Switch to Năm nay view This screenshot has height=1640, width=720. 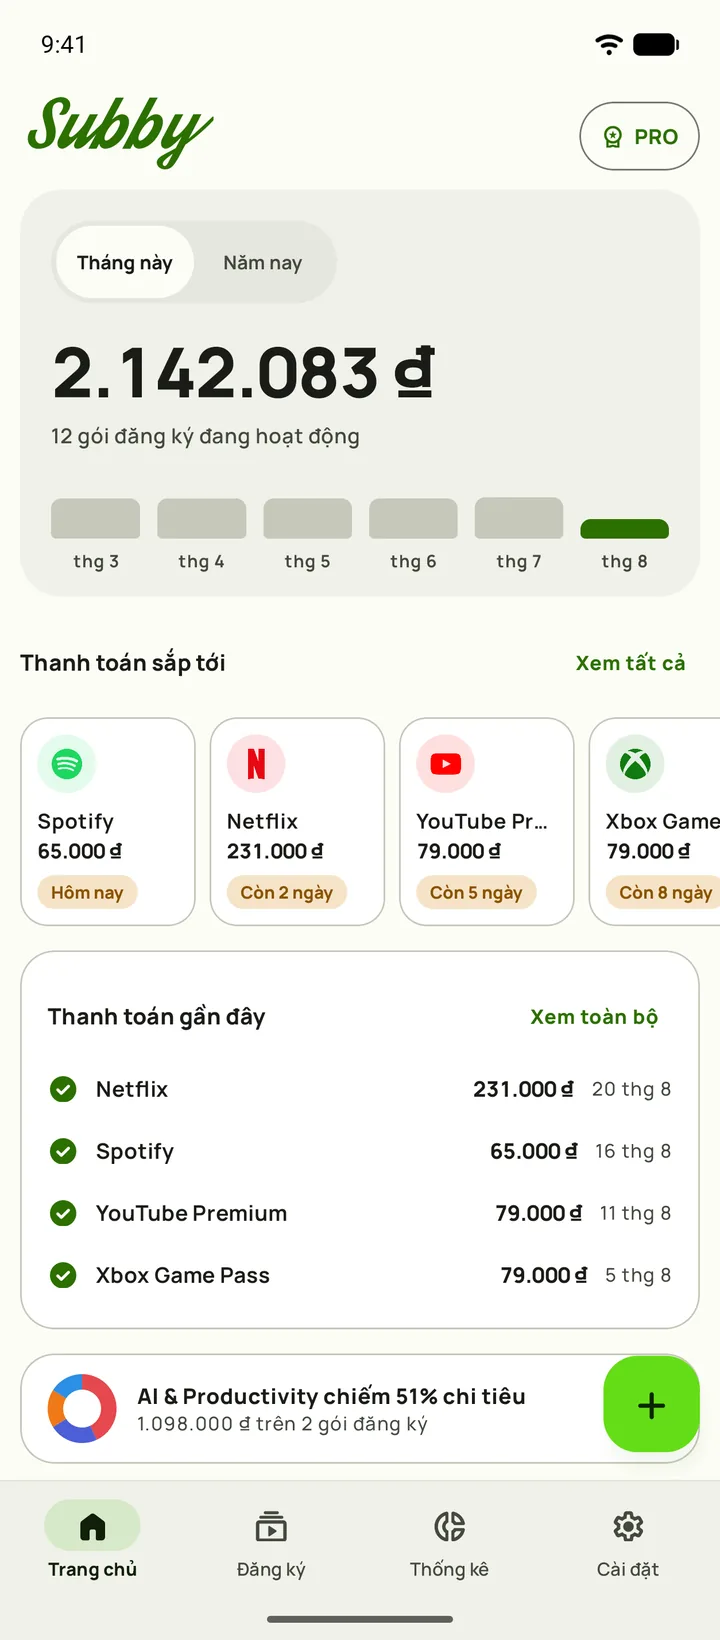(263, 262)
